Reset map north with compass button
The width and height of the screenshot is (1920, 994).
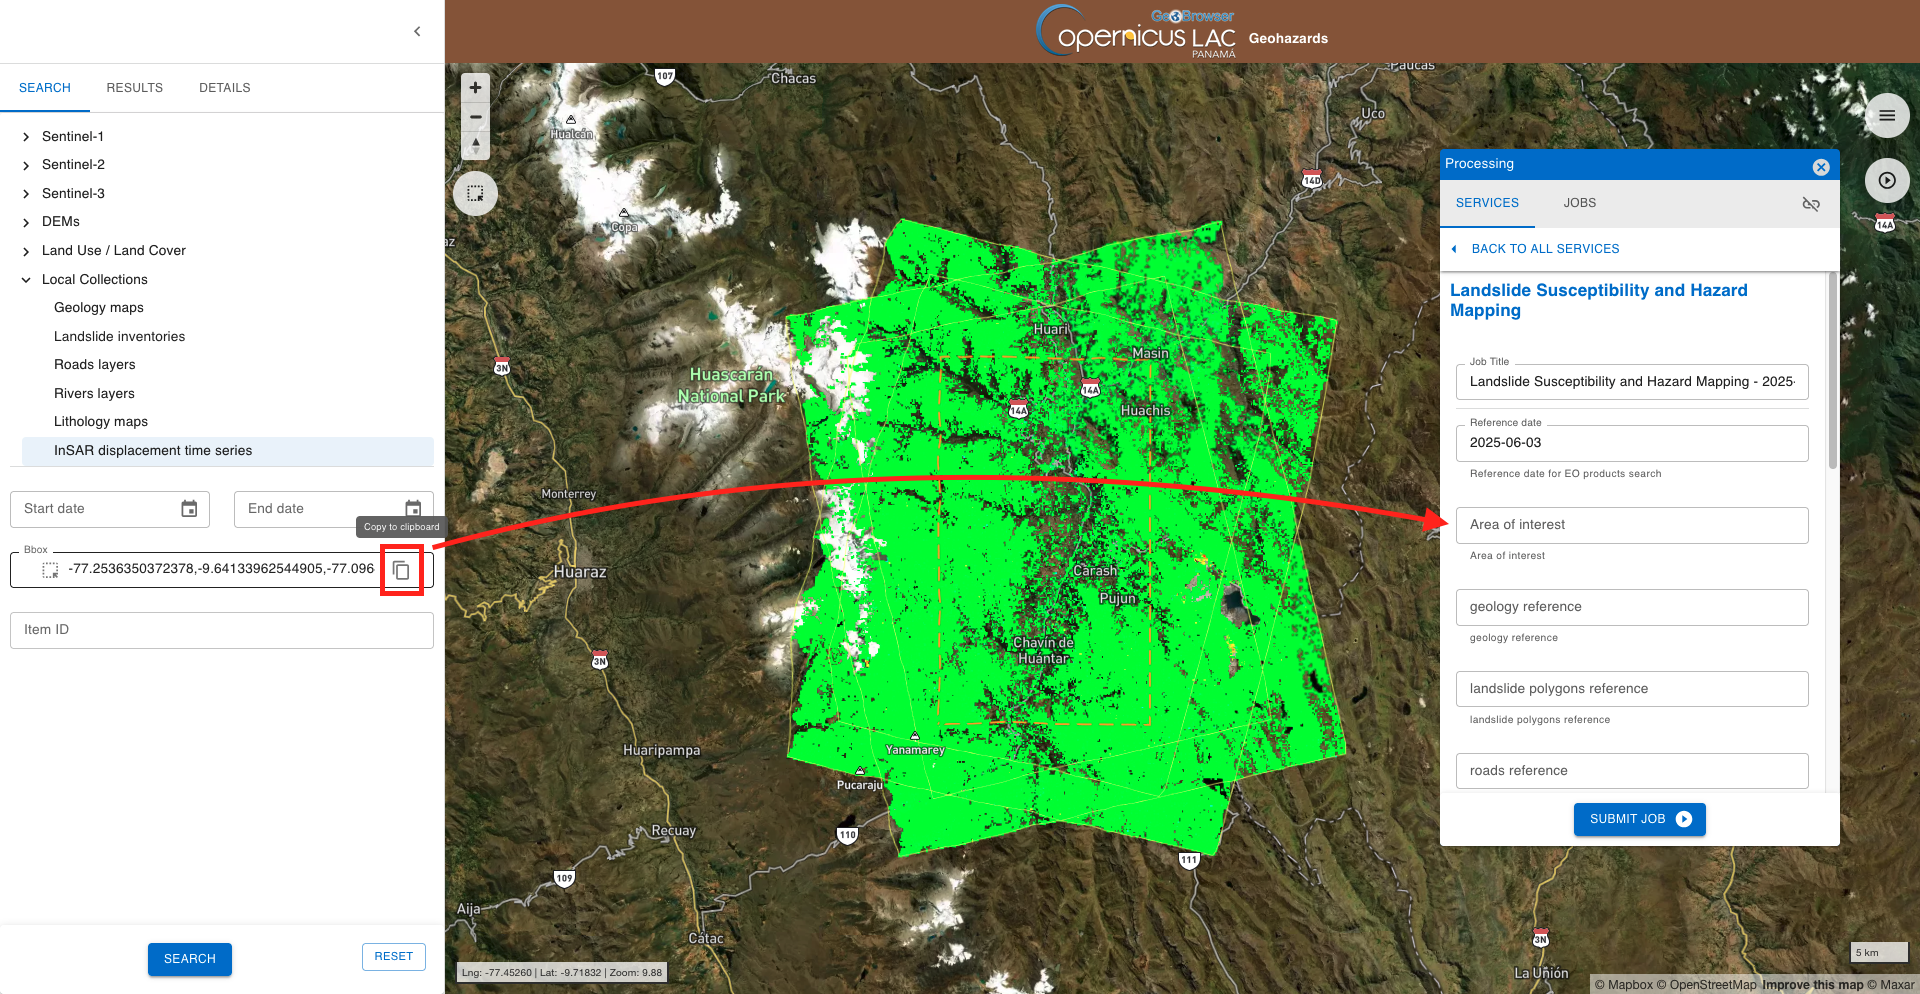pyautogui.click(x=476, y=145)
